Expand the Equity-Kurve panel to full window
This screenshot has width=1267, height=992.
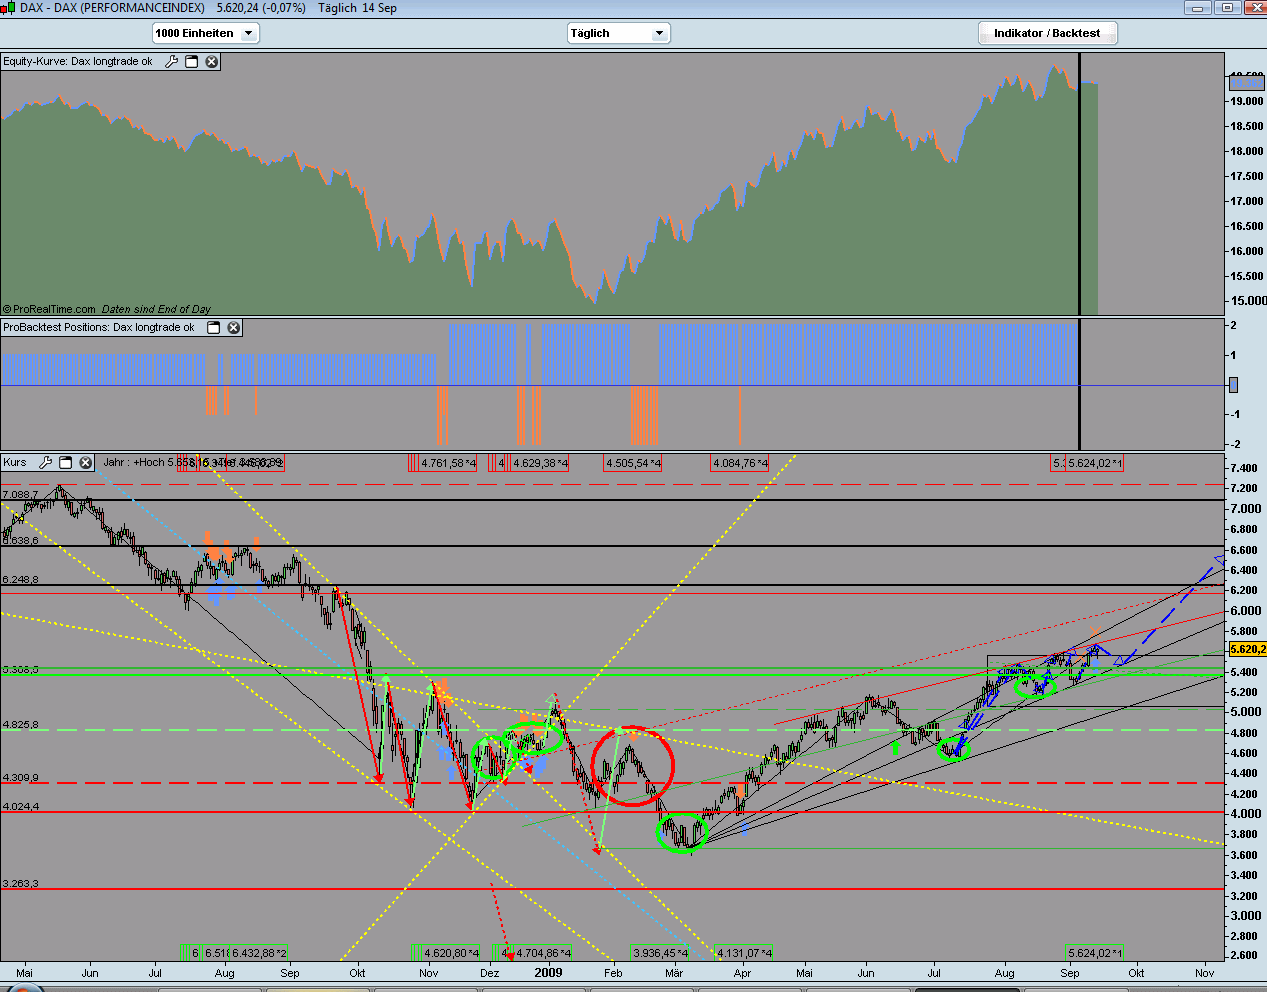(x=190, y=61)
